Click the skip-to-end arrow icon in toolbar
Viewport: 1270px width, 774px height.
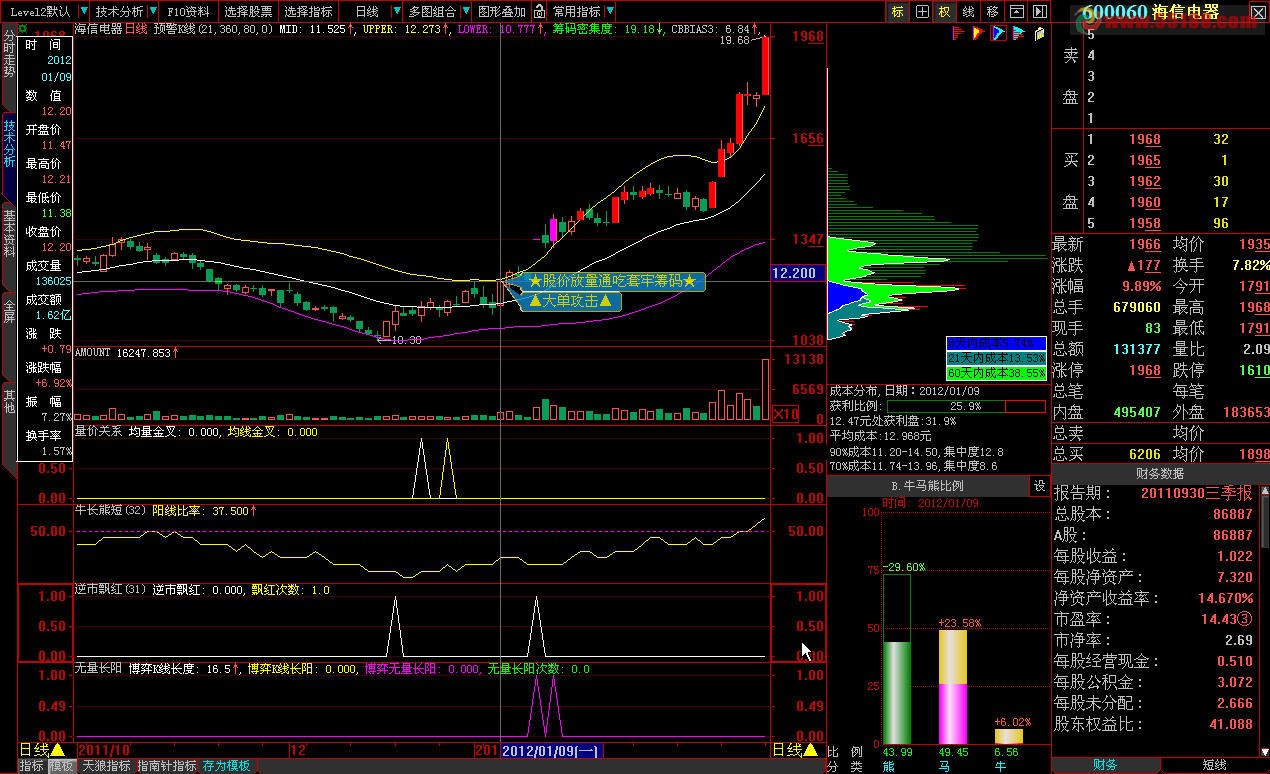pyautogui.click(x=1042, y=12)
